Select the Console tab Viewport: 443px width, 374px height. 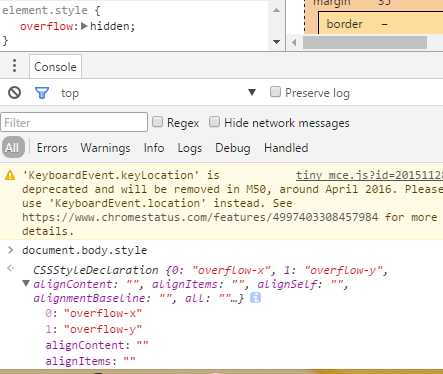tap(55, 67)
